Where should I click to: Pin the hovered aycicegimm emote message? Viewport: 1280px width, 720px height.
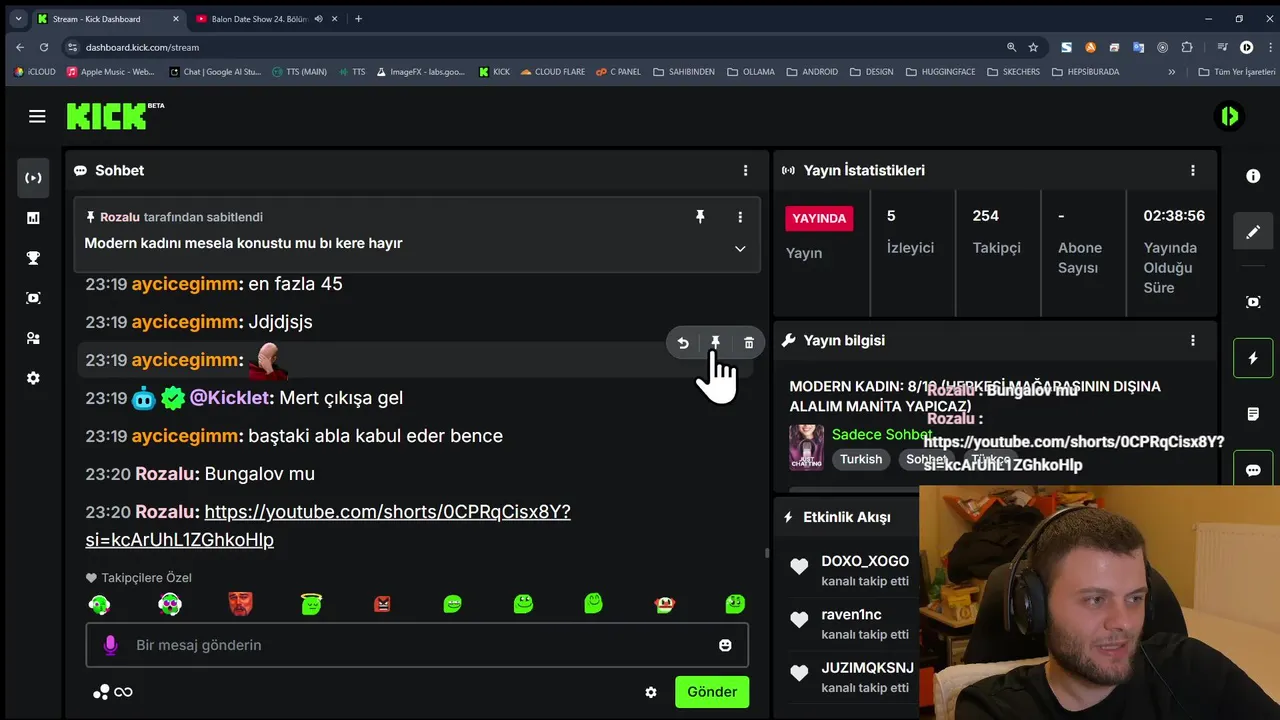coord(716,343)
